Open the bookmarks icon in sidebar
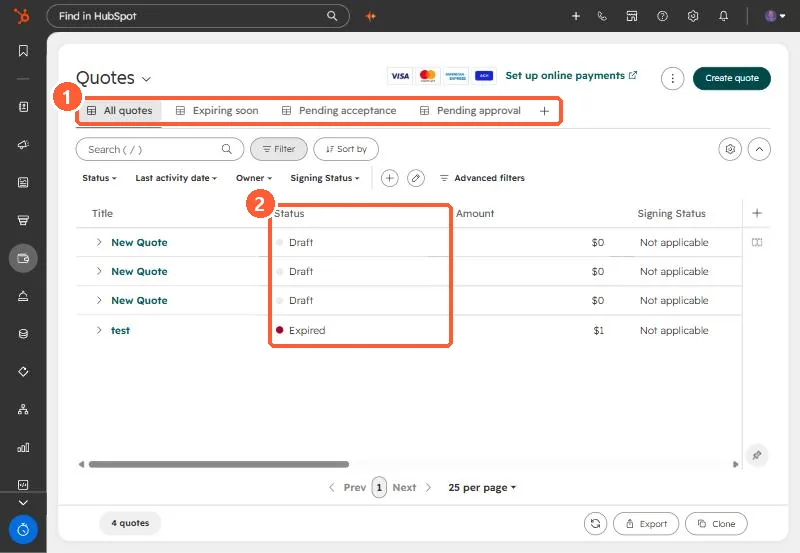 (x=23, y=51)
